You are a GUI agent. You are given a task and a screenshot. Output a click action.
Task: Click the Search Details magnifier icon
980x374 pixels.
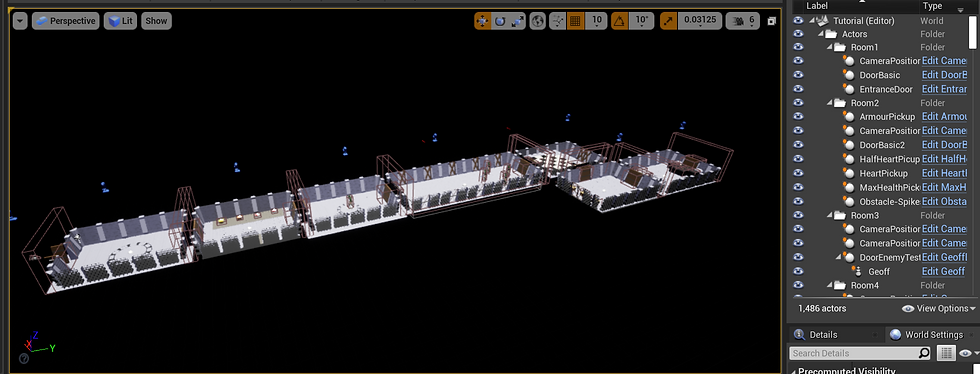point(924,353)
